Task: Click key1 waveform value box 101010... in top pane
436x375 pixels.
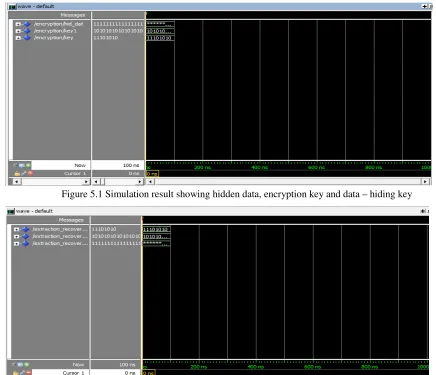Action: pos(160,31)
